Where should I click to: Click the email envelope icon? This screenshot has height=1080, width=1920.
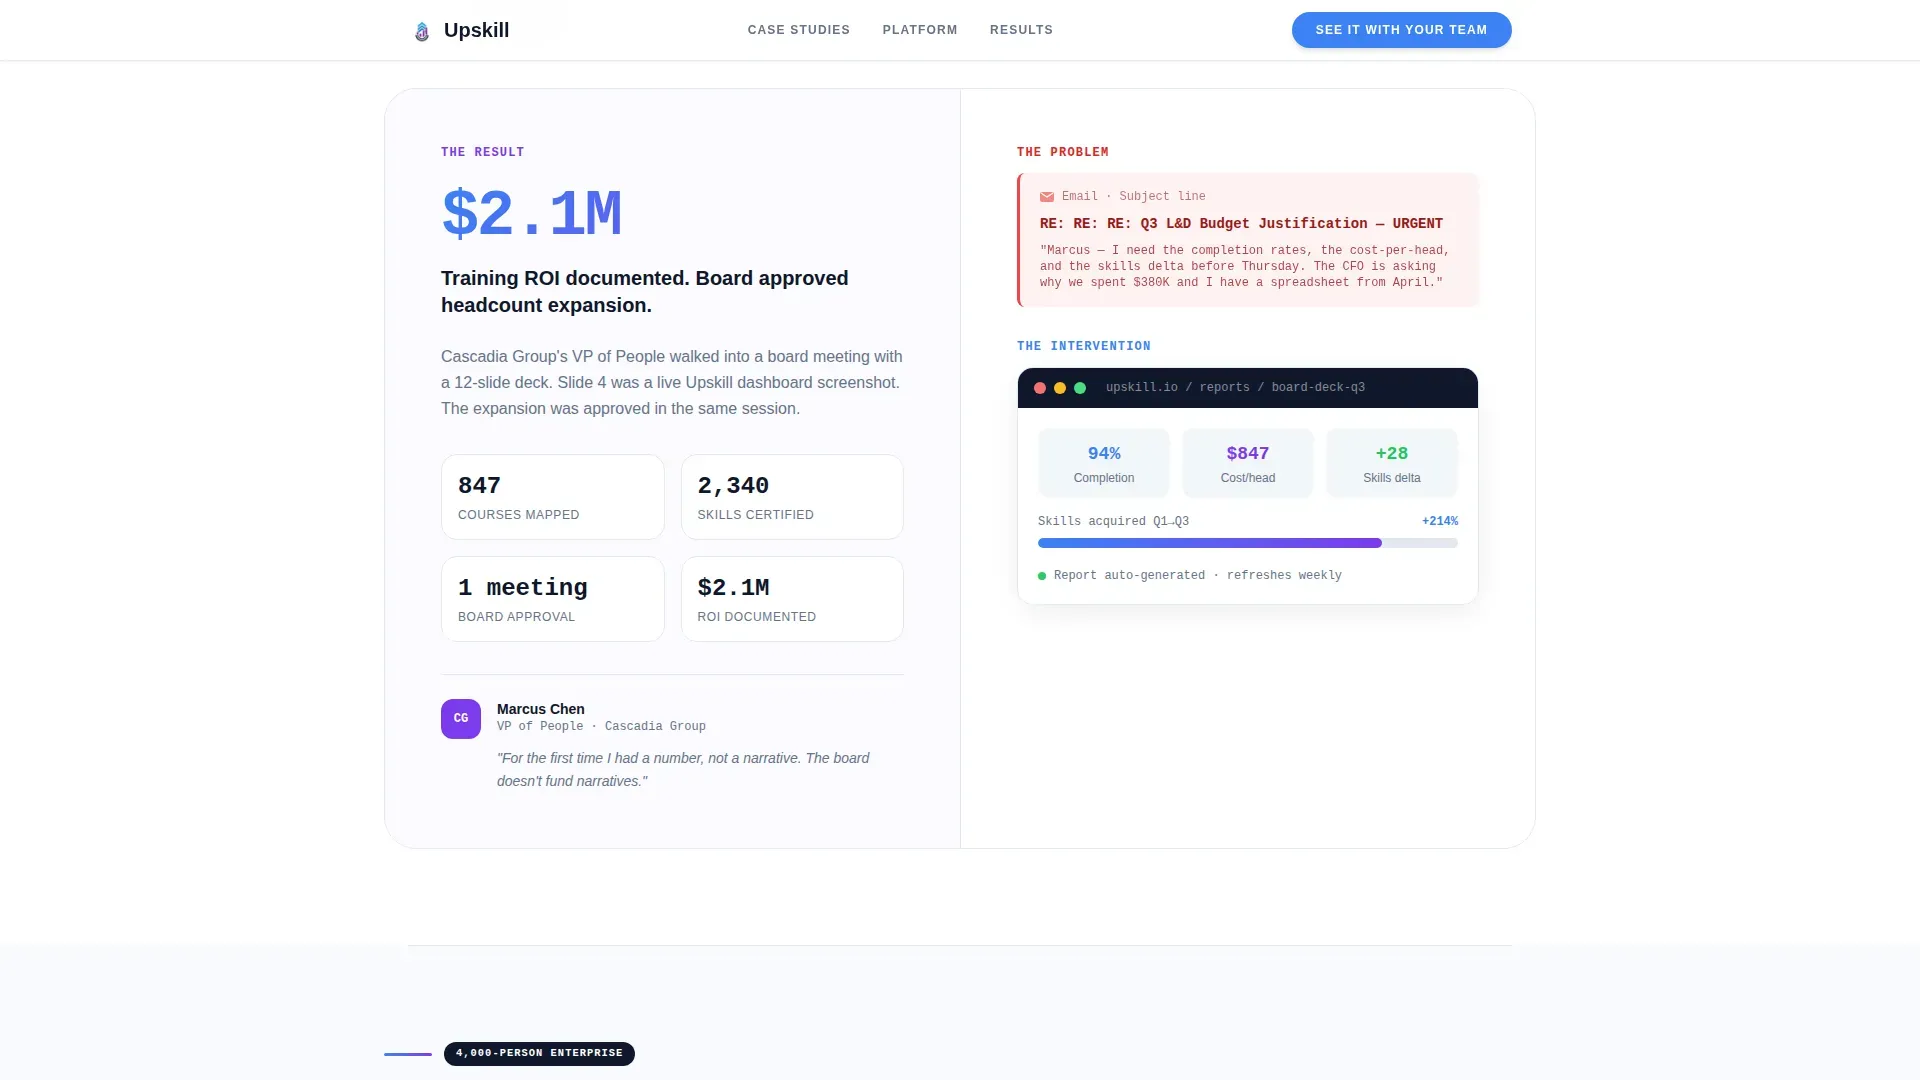tap(1046, 197)
